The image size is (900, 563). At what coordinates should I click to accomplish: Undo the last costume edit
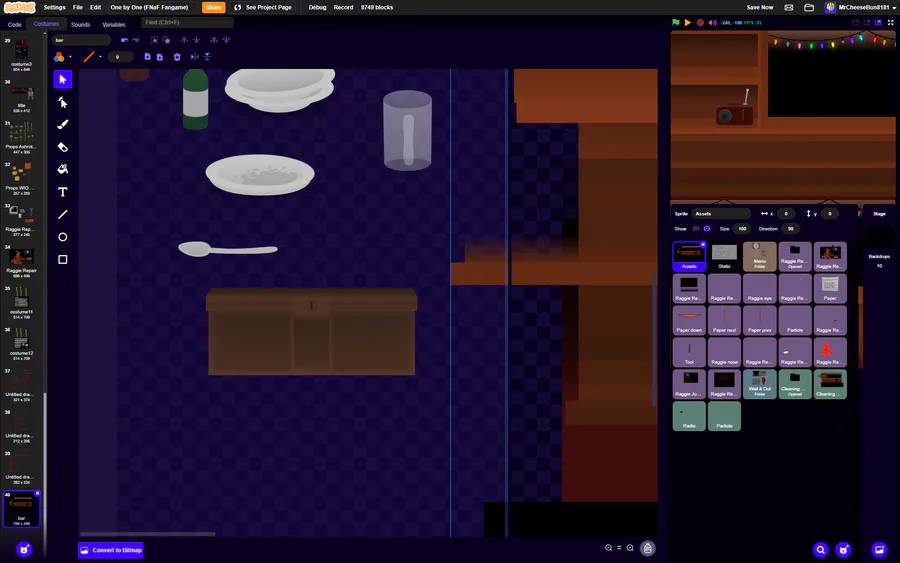coord(124,40)
